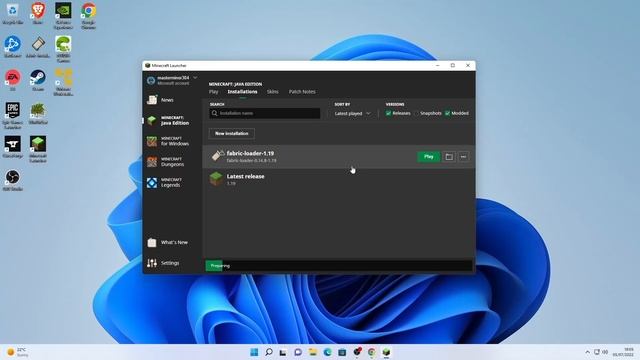Open the Google Chrome desktop shortcut
This screenshot has height=360, width=640.
point(88,16)
